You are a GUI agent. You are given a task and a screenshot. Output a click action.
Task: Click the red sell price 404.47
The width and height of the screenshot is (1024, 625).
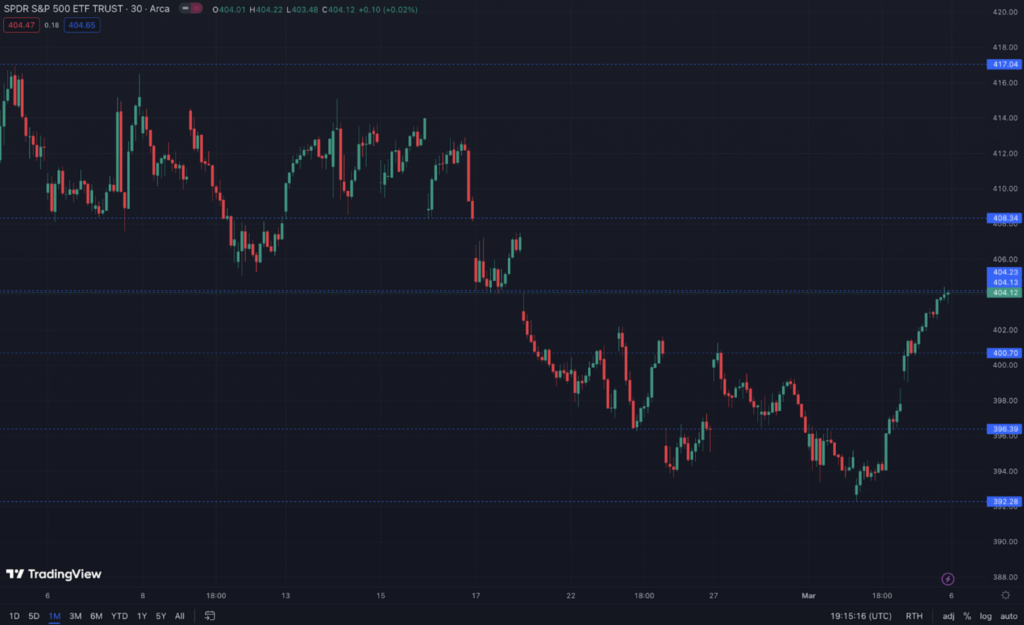point(22,25)
